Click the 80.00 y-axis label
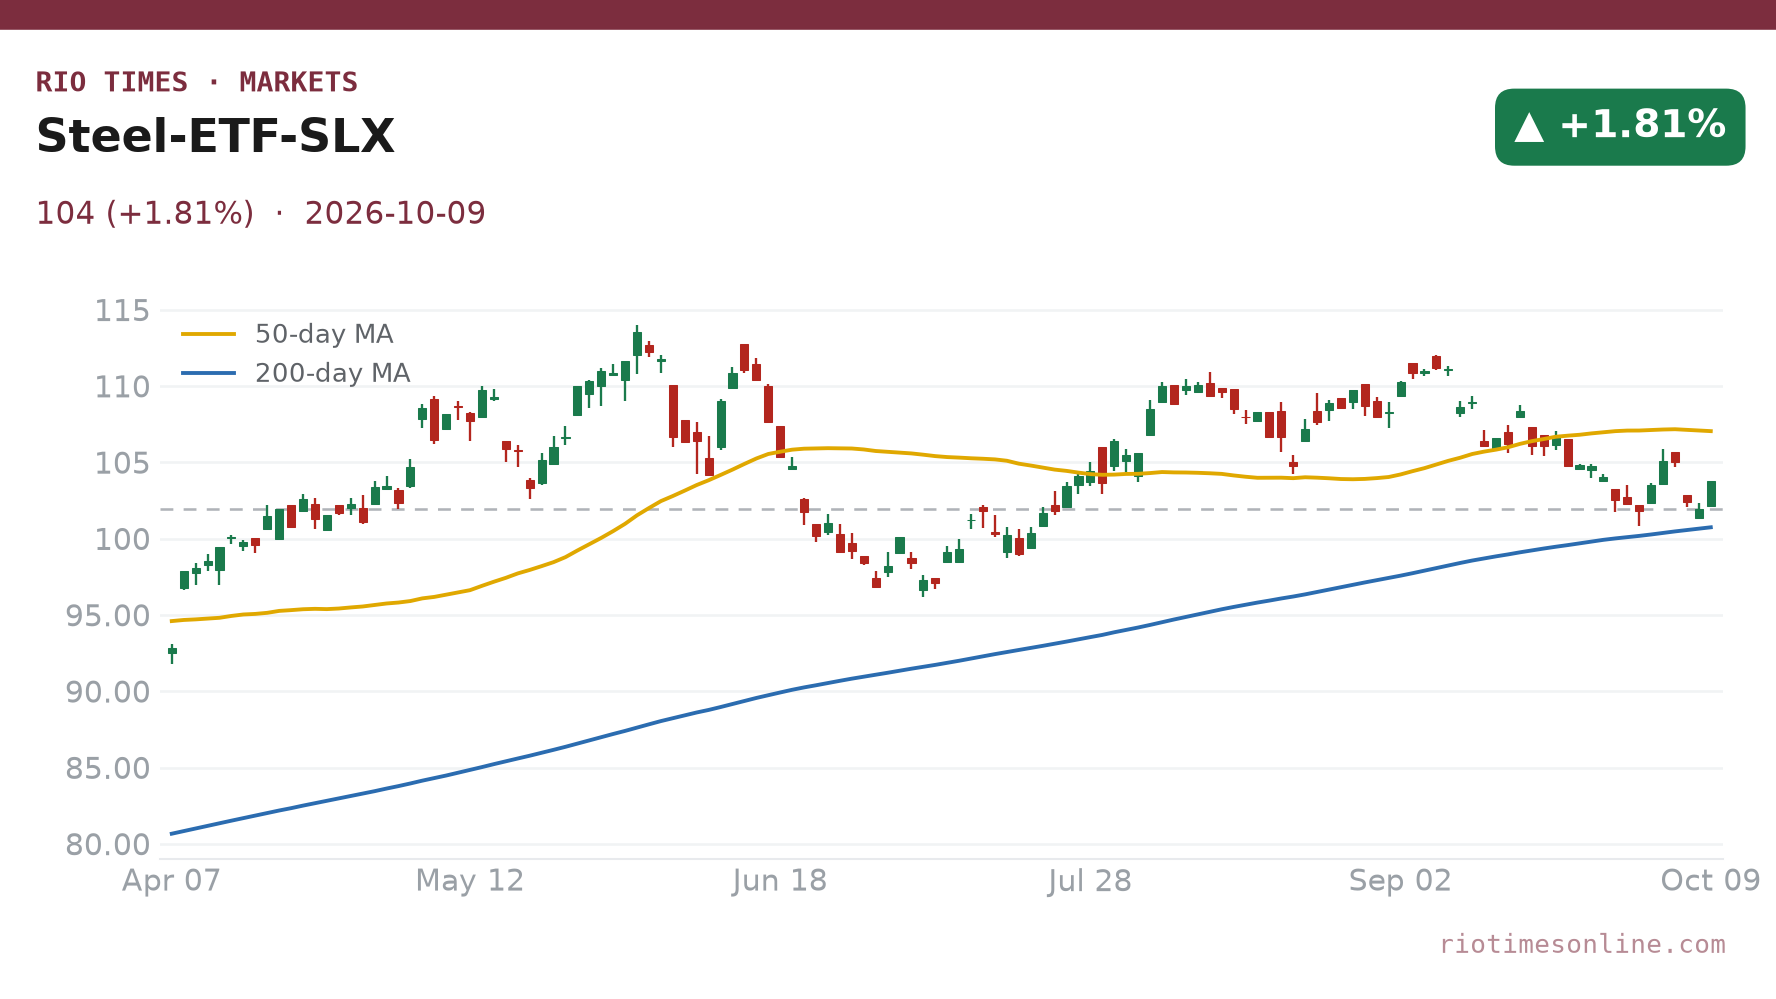This screenshot has width=1776, height=999. [108, 845]
